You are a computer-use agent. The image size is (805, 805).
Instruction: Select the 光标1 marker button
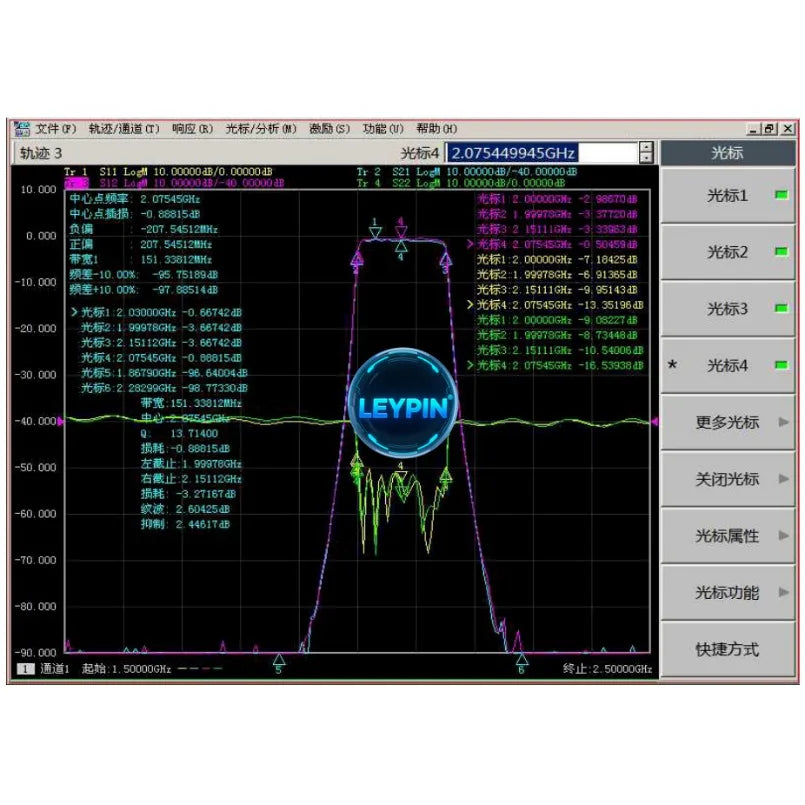pyautogui.click(x=727, y=196)
